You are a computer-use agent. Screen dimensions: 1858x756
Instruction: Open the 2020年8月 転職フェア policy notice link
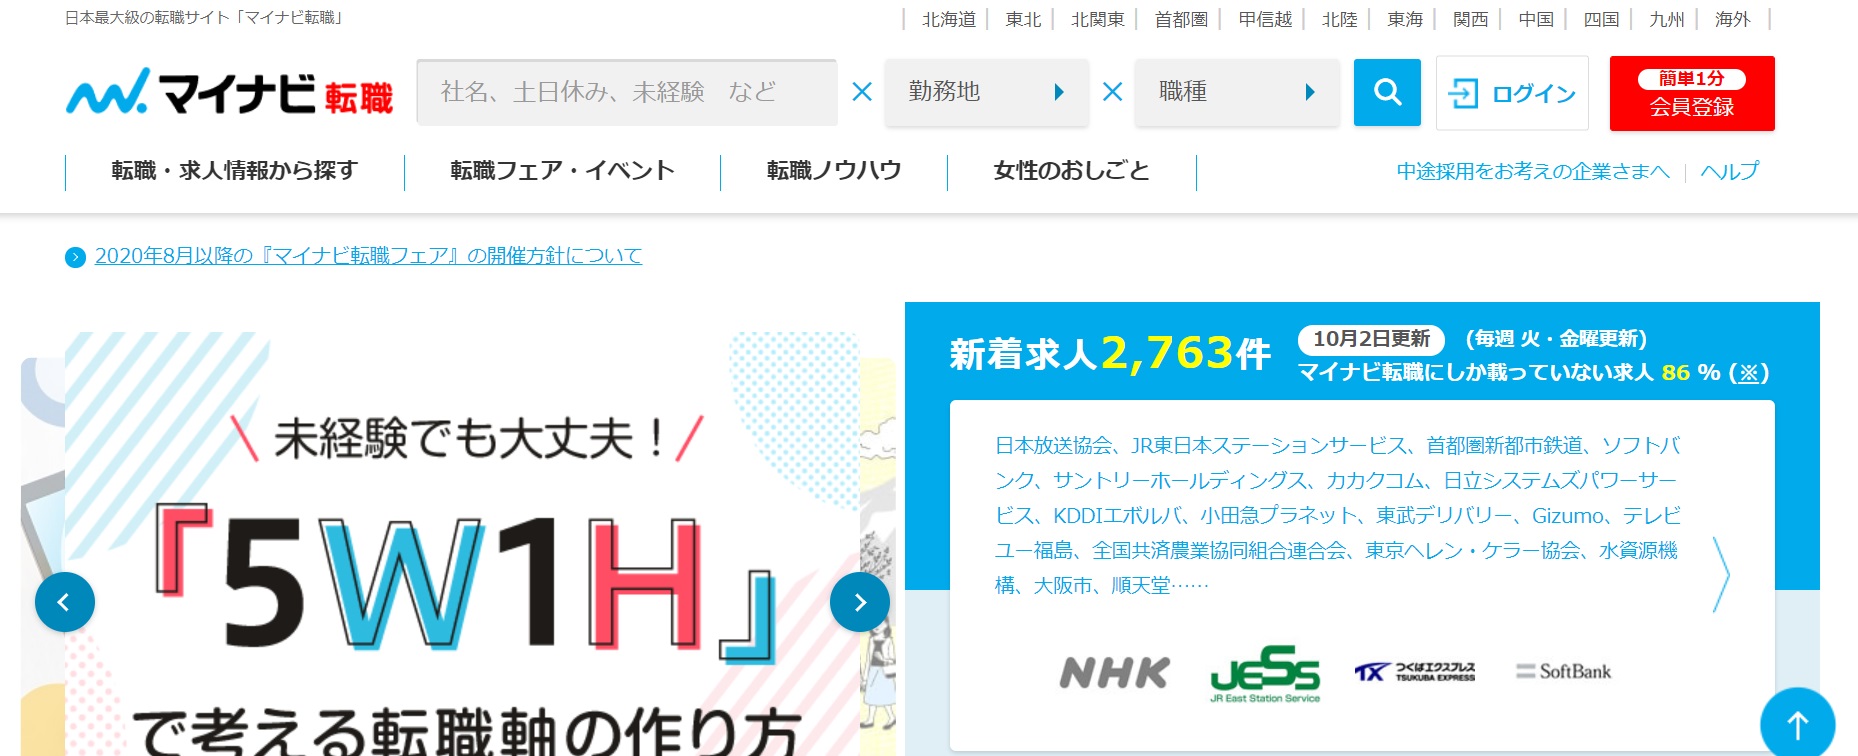(x=368, y=256)
